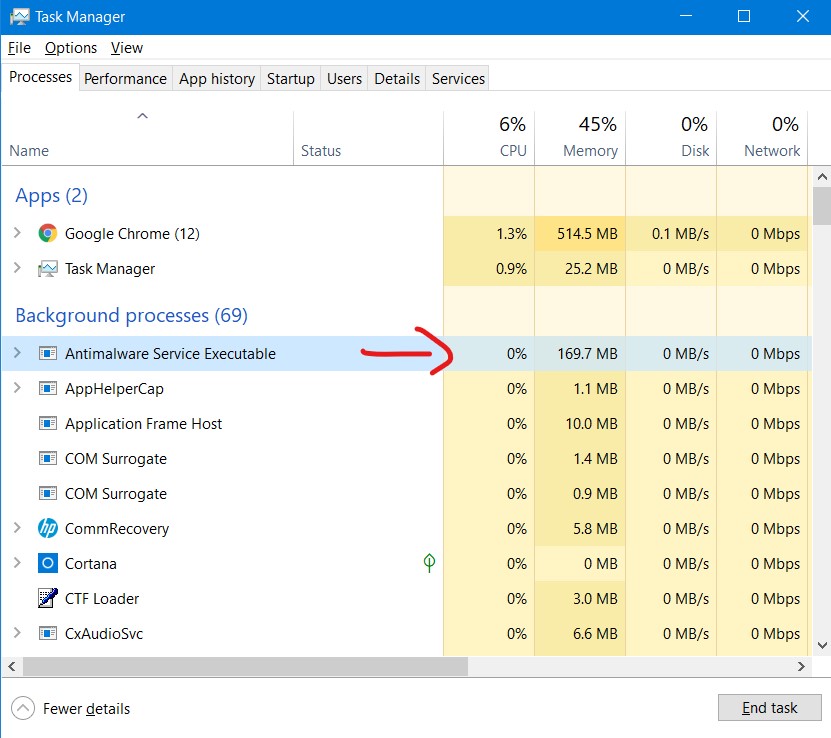Expand the CxAudioSvc process row

[17, 632]
